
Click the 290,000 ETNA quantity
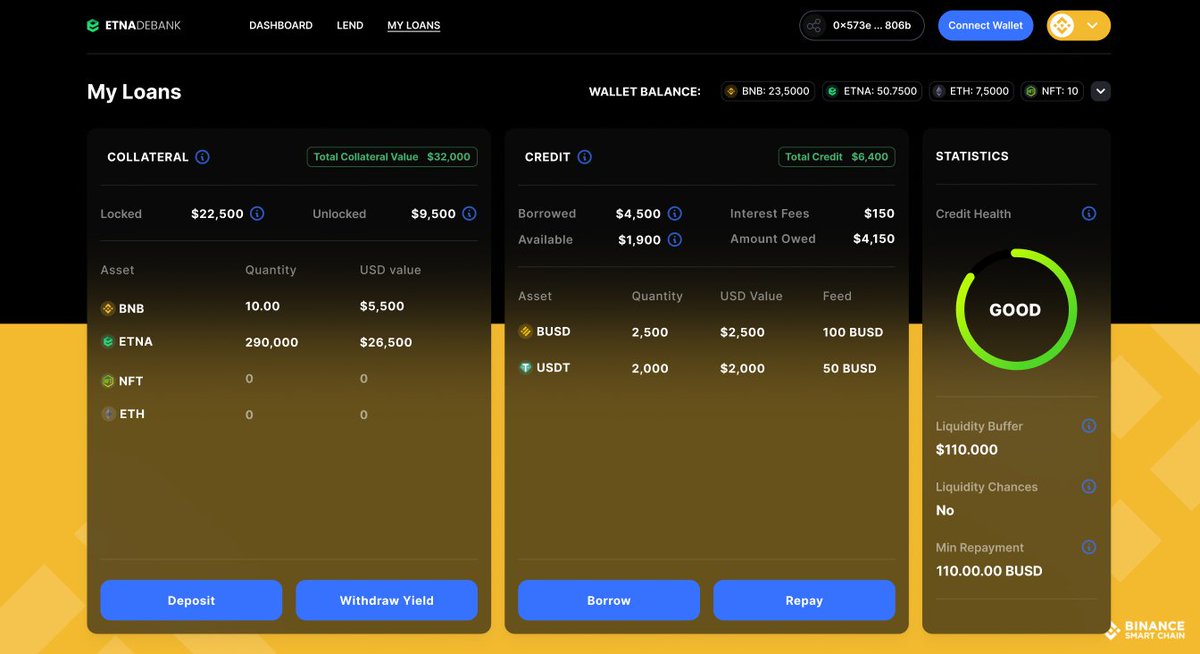coord(272,342)
